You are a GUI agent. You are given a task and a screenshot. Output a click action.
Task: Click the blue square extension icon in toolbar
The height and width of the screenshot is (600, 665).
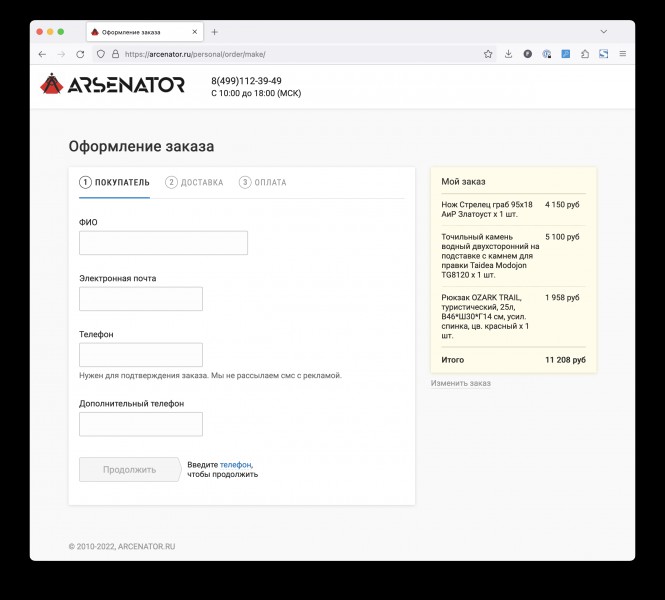(566, 54)
